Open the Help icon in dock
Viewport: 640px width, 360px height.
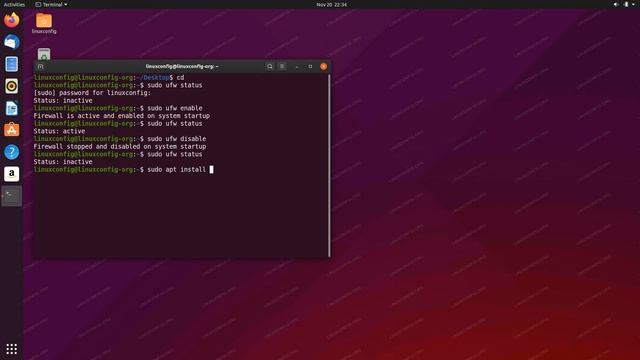(11, 152)
